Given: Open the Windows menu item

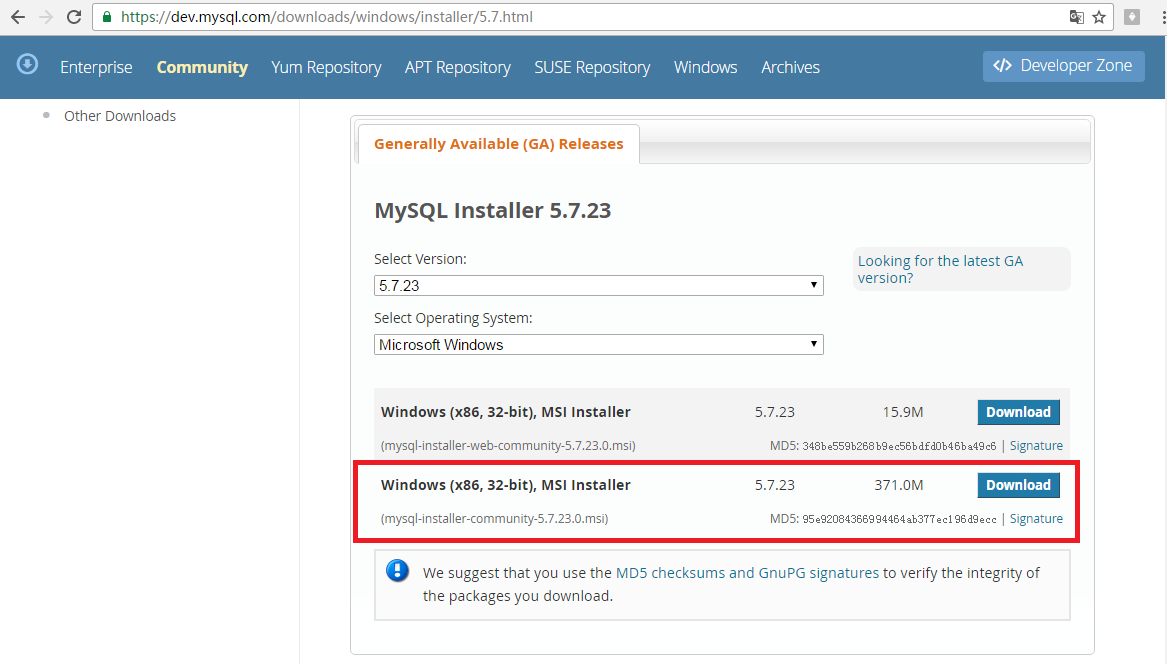Looking at the screenshot, I should pyautogui.click(x=706, y=67).
